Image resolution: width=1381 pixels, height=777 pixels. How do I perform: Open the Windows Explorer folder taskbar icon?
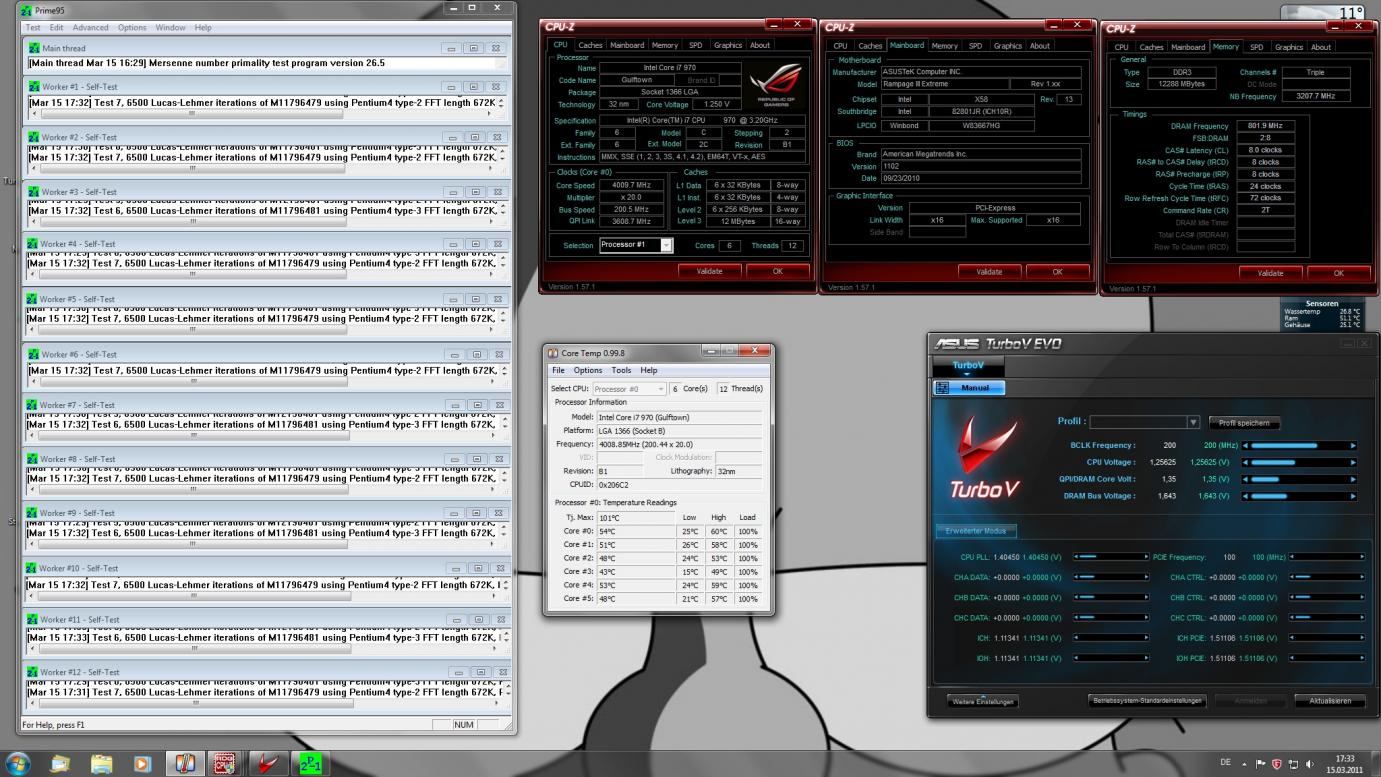point(102,764)
